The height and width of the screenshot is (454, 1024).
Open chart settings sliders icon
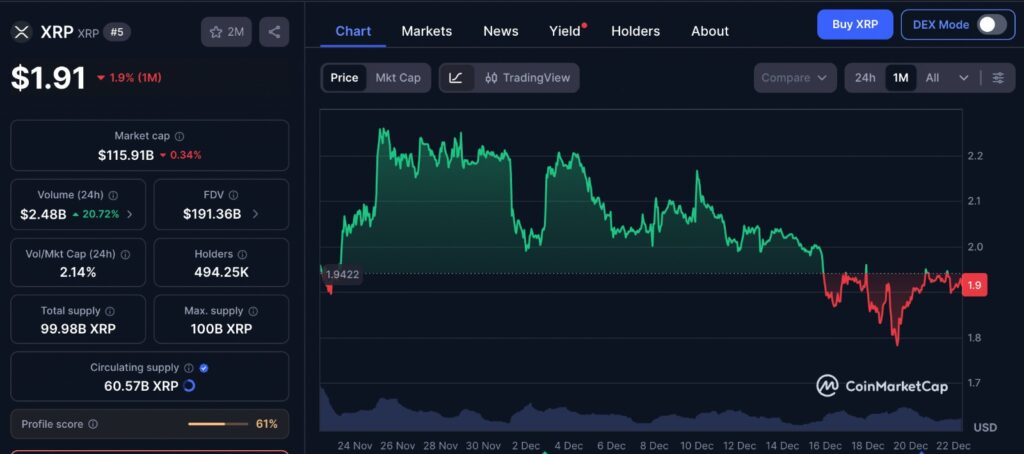[999, 78]
